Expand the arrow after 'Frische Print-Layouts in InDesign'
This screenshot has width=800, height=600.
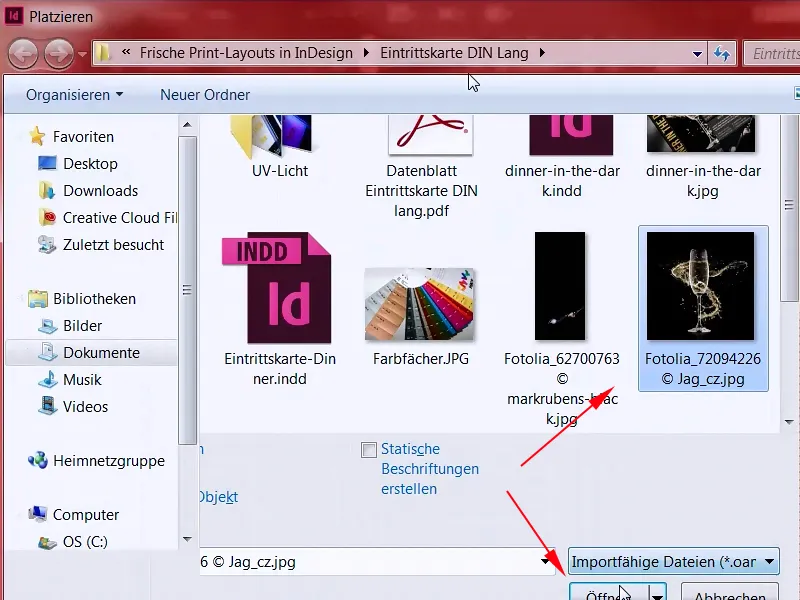pyautogui.click(x=366, y=53)
